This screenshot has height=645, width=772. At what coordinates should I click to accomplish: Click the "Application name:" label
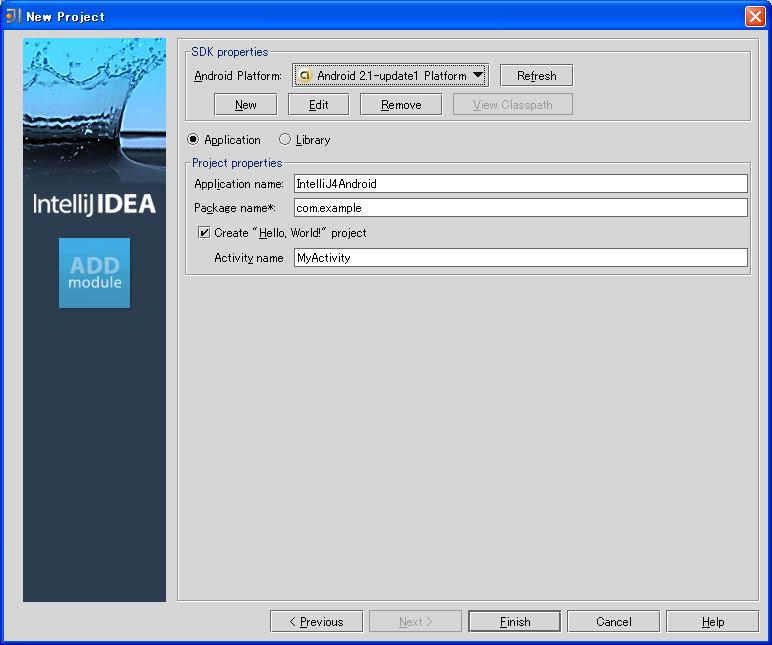pyautogui.click(x=239, y=184)
